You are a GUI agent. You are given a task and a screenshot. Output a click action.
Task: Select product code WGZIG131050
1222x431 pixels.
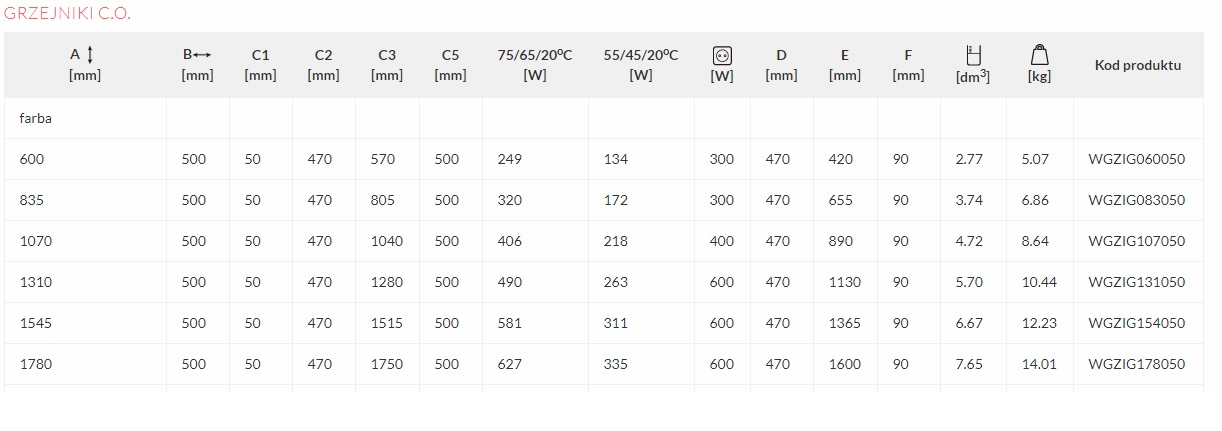[1137, 282]
